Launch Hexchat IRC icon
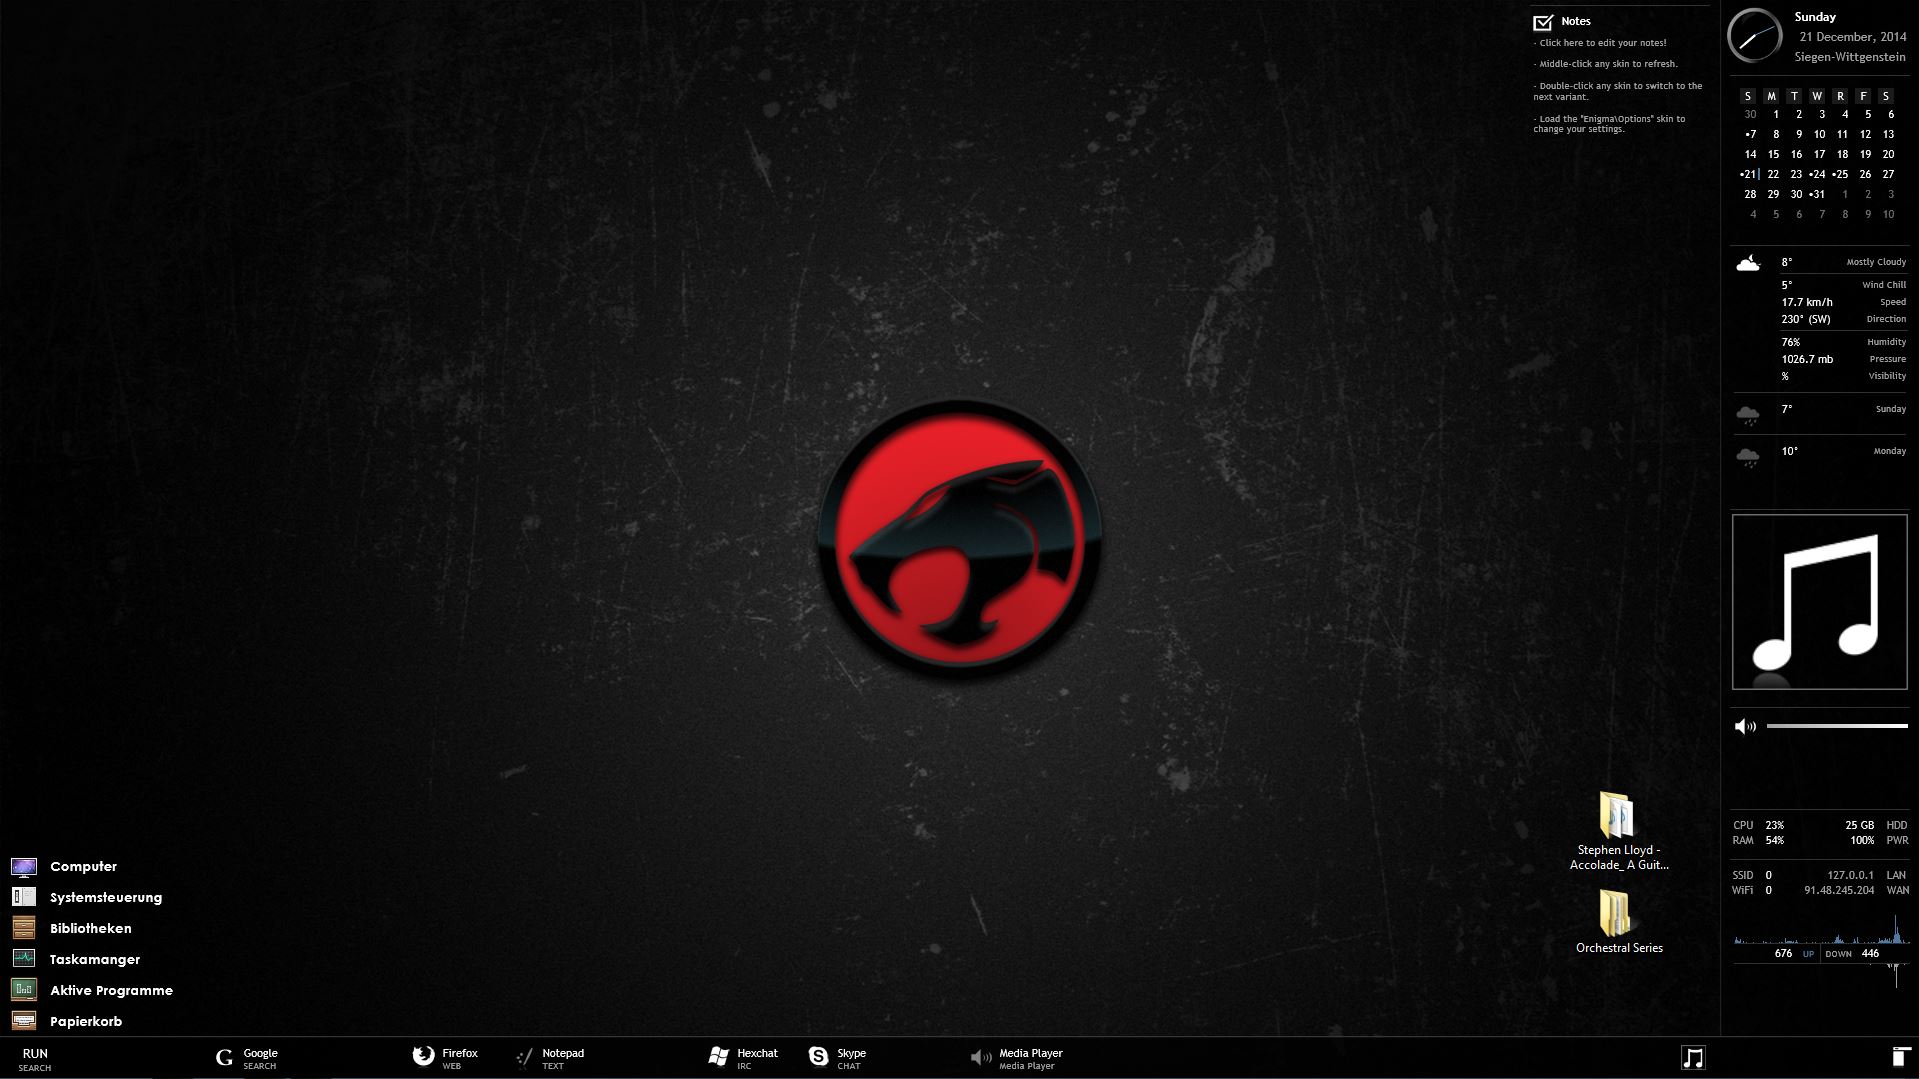1919x1079 pixels. (718, 1057)
